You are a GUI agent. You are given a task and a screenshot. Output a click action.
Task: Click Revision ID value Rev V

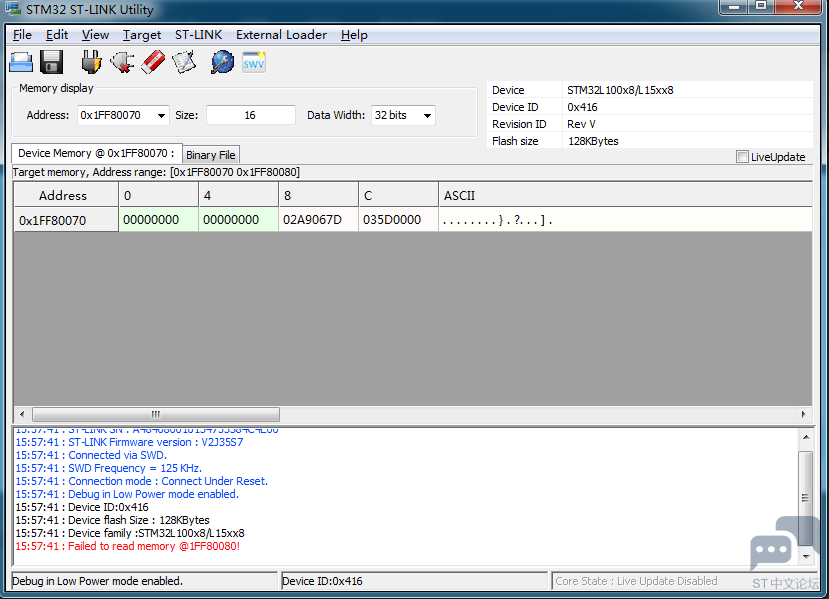[x=581, y=124]
